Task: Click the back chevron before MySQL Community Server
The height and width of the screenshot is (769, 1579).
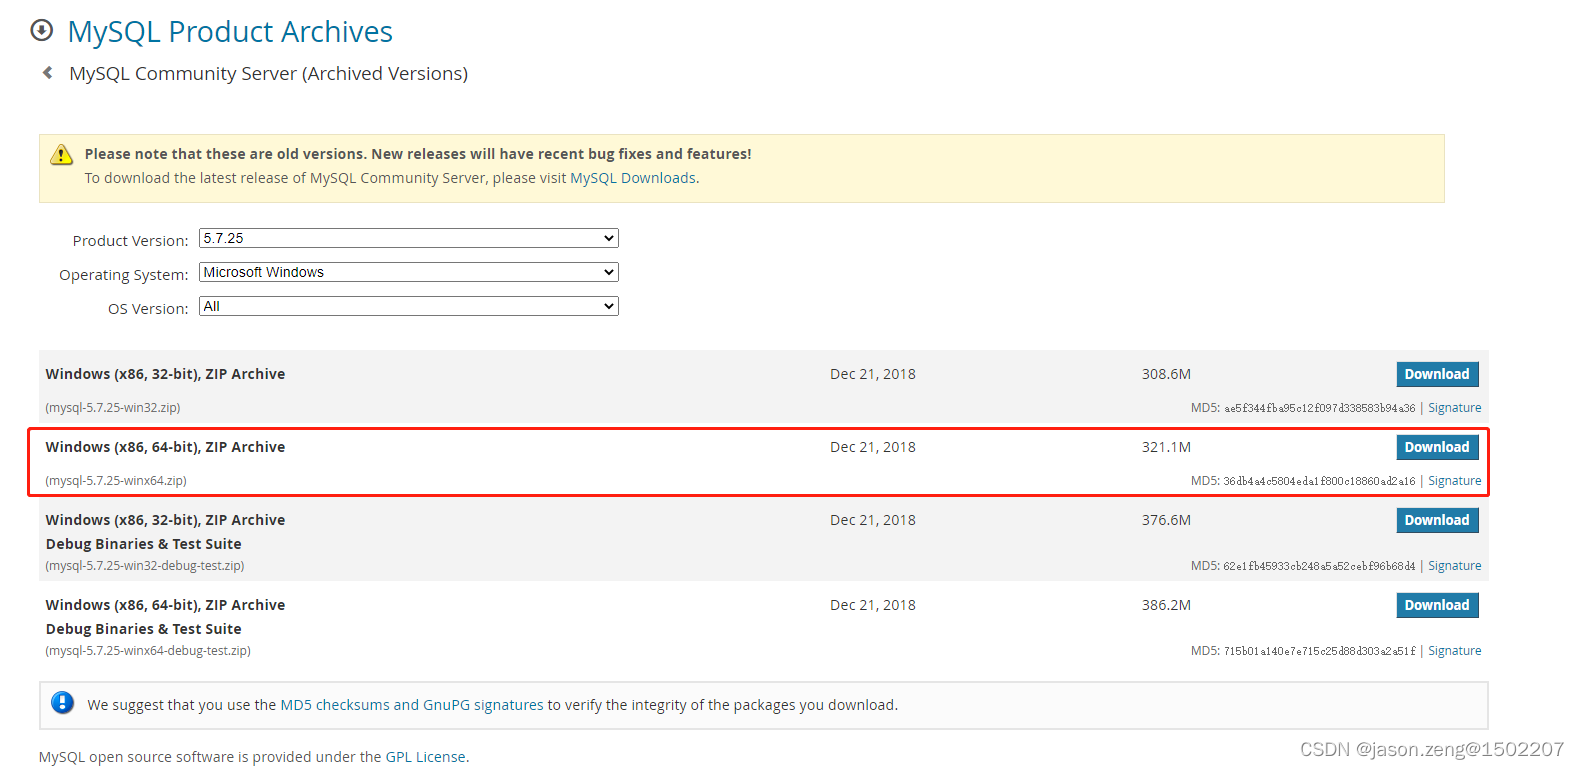Action: 47,73
